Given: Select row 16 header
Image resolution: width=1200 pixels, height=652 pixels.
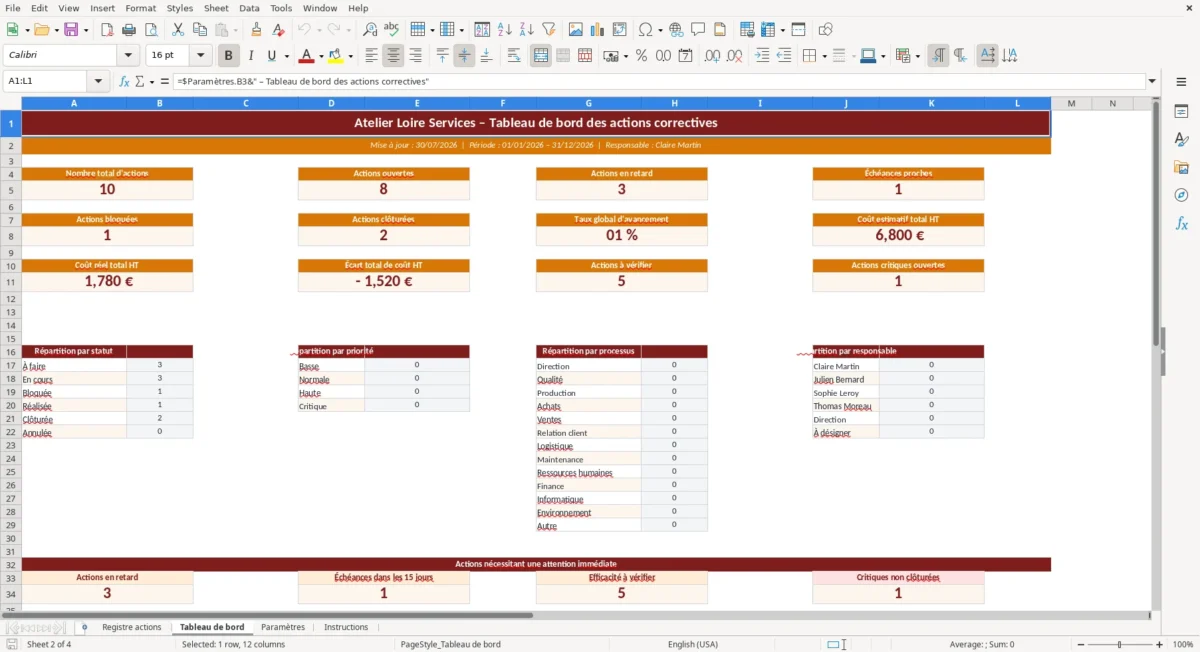Looking at the screenshot, I should tap(11, 352).
